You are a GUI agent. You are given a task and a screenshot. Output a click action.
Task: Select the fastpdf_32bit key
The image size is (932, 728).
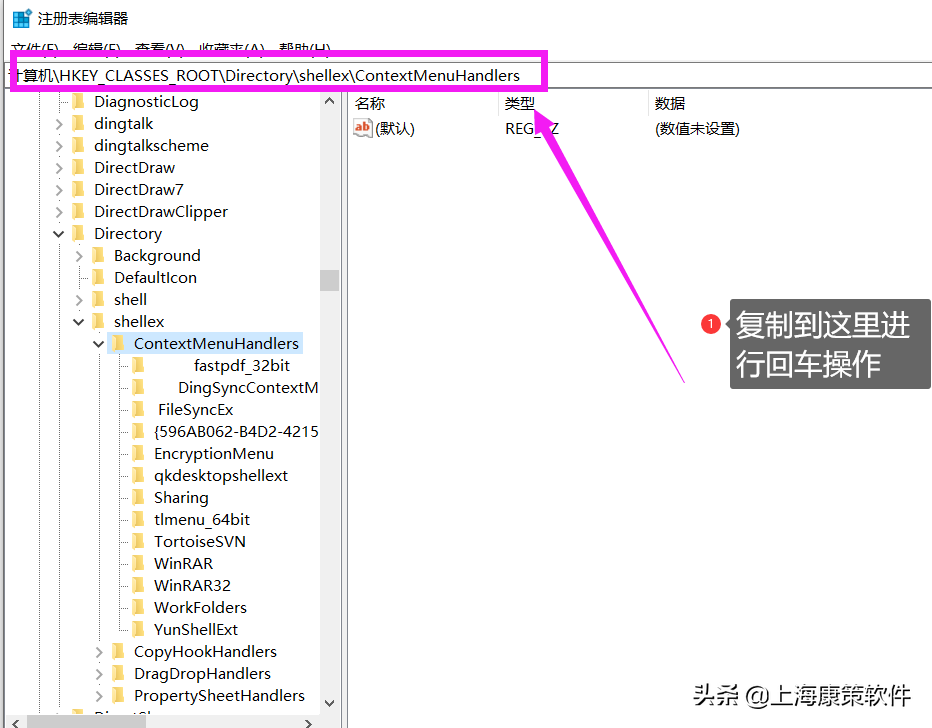pos(242,365)
